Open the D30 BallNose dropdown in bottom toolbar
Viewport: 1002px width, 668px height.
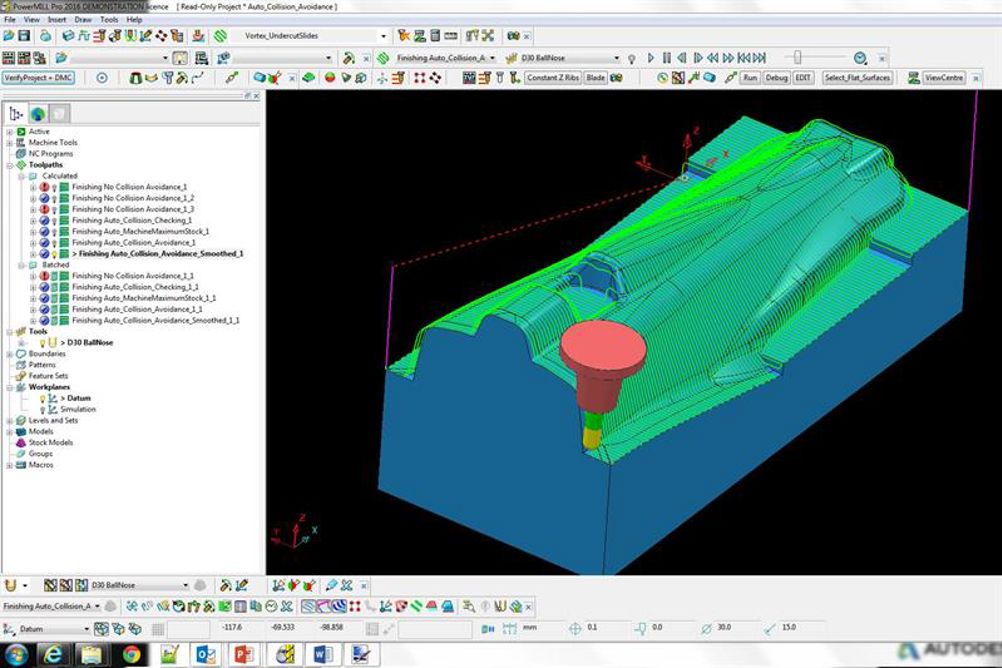(x=185, y=586)
